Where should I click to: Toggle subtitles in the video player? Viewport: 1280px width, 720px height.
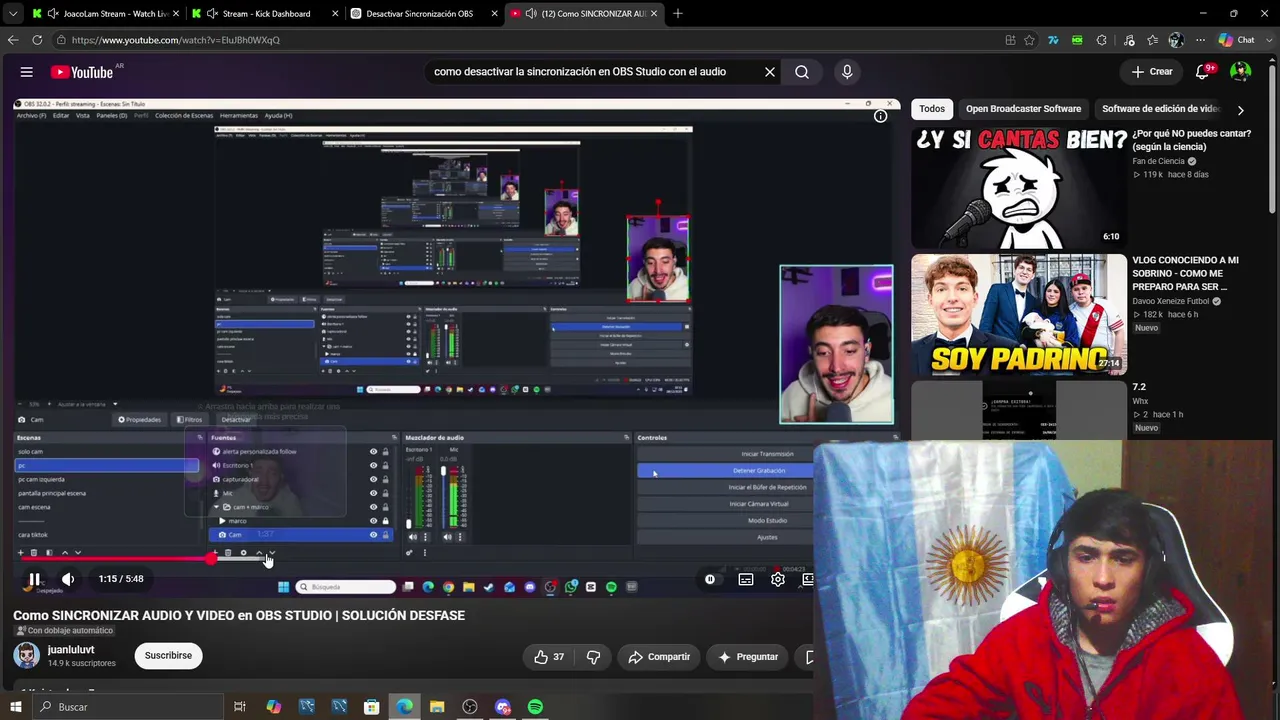(746, 579)
